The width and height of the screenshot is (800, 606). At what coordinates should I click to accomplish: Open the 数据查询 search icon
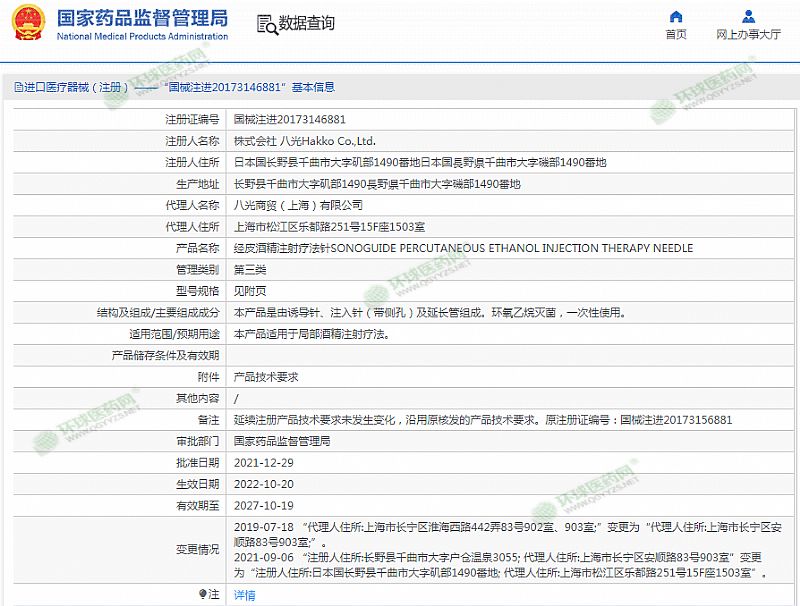(265, 24)
